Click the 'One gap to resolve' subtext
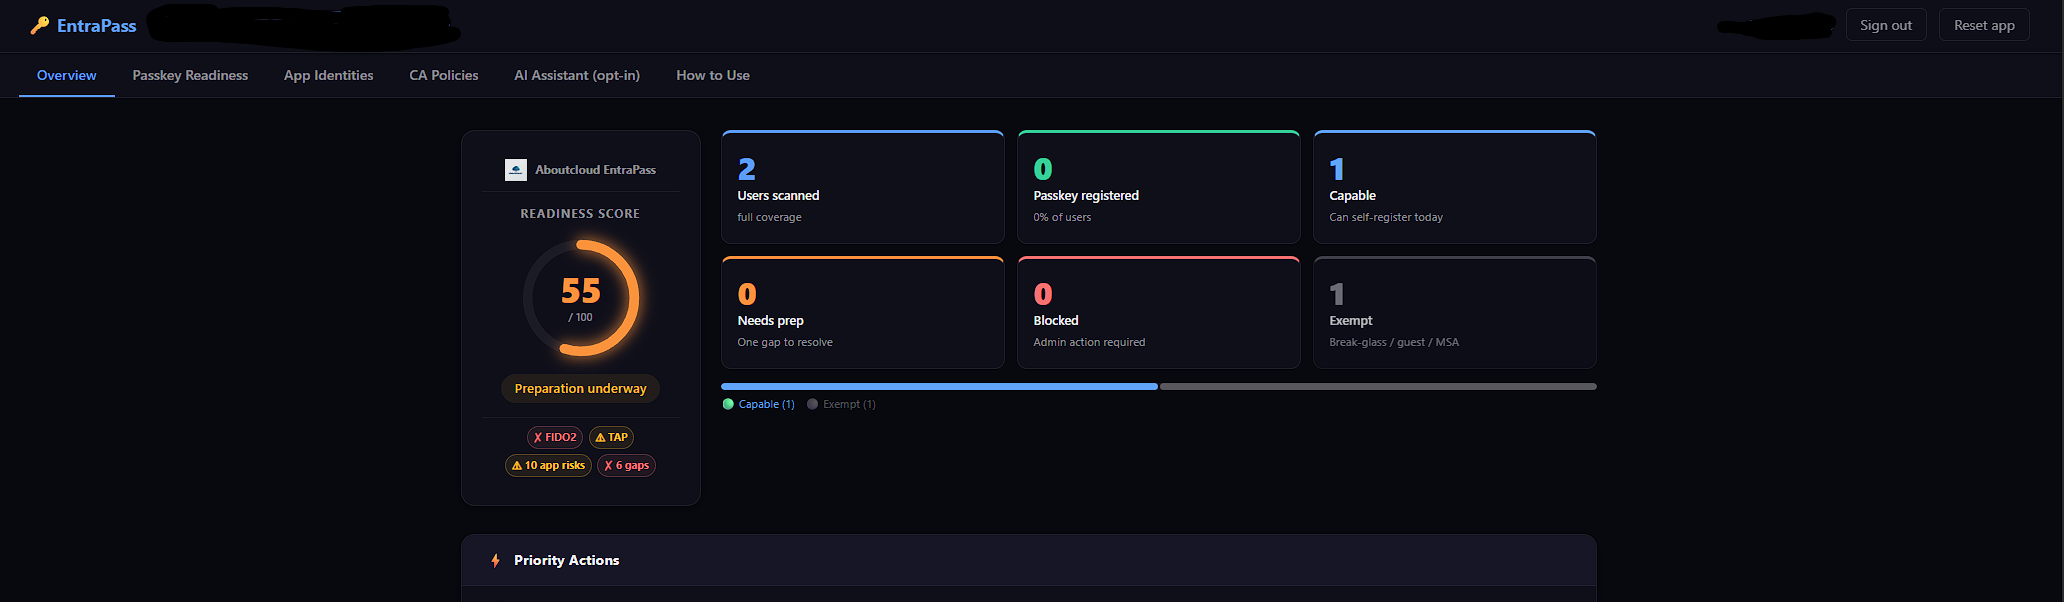 coord(785,342)
